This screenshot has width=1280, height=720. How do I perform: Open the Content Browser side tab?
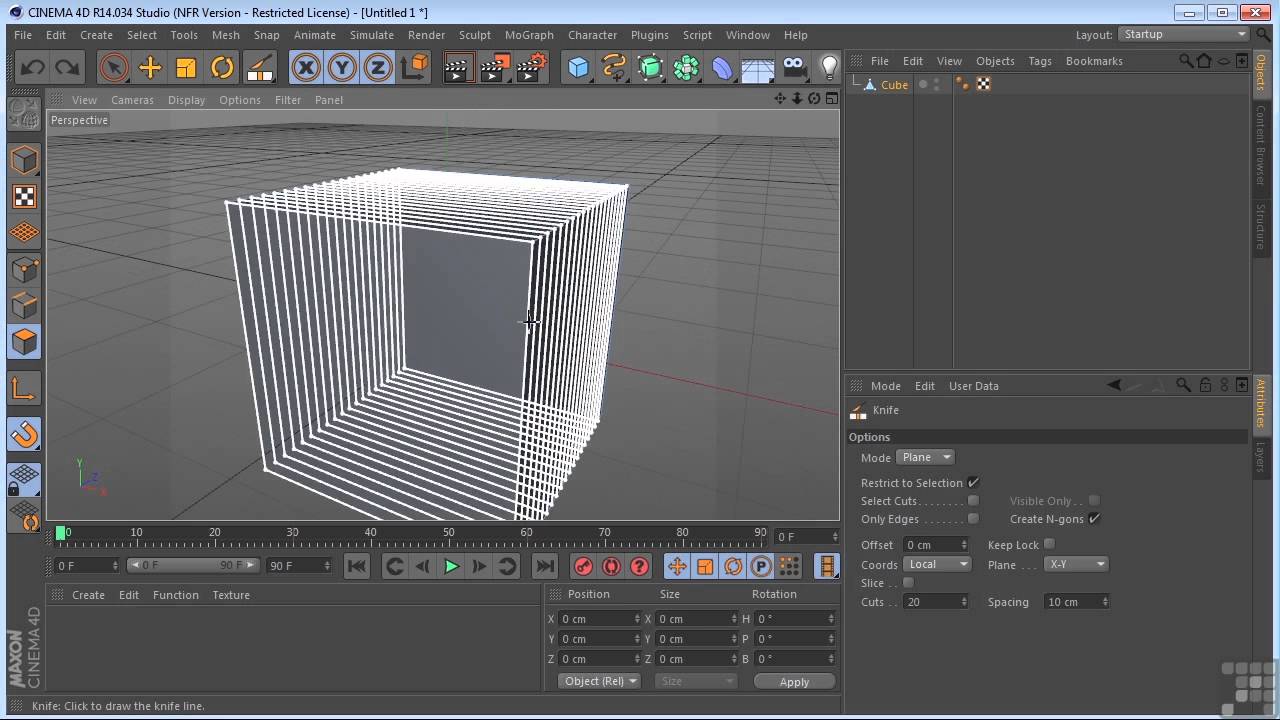(1261, 145)
